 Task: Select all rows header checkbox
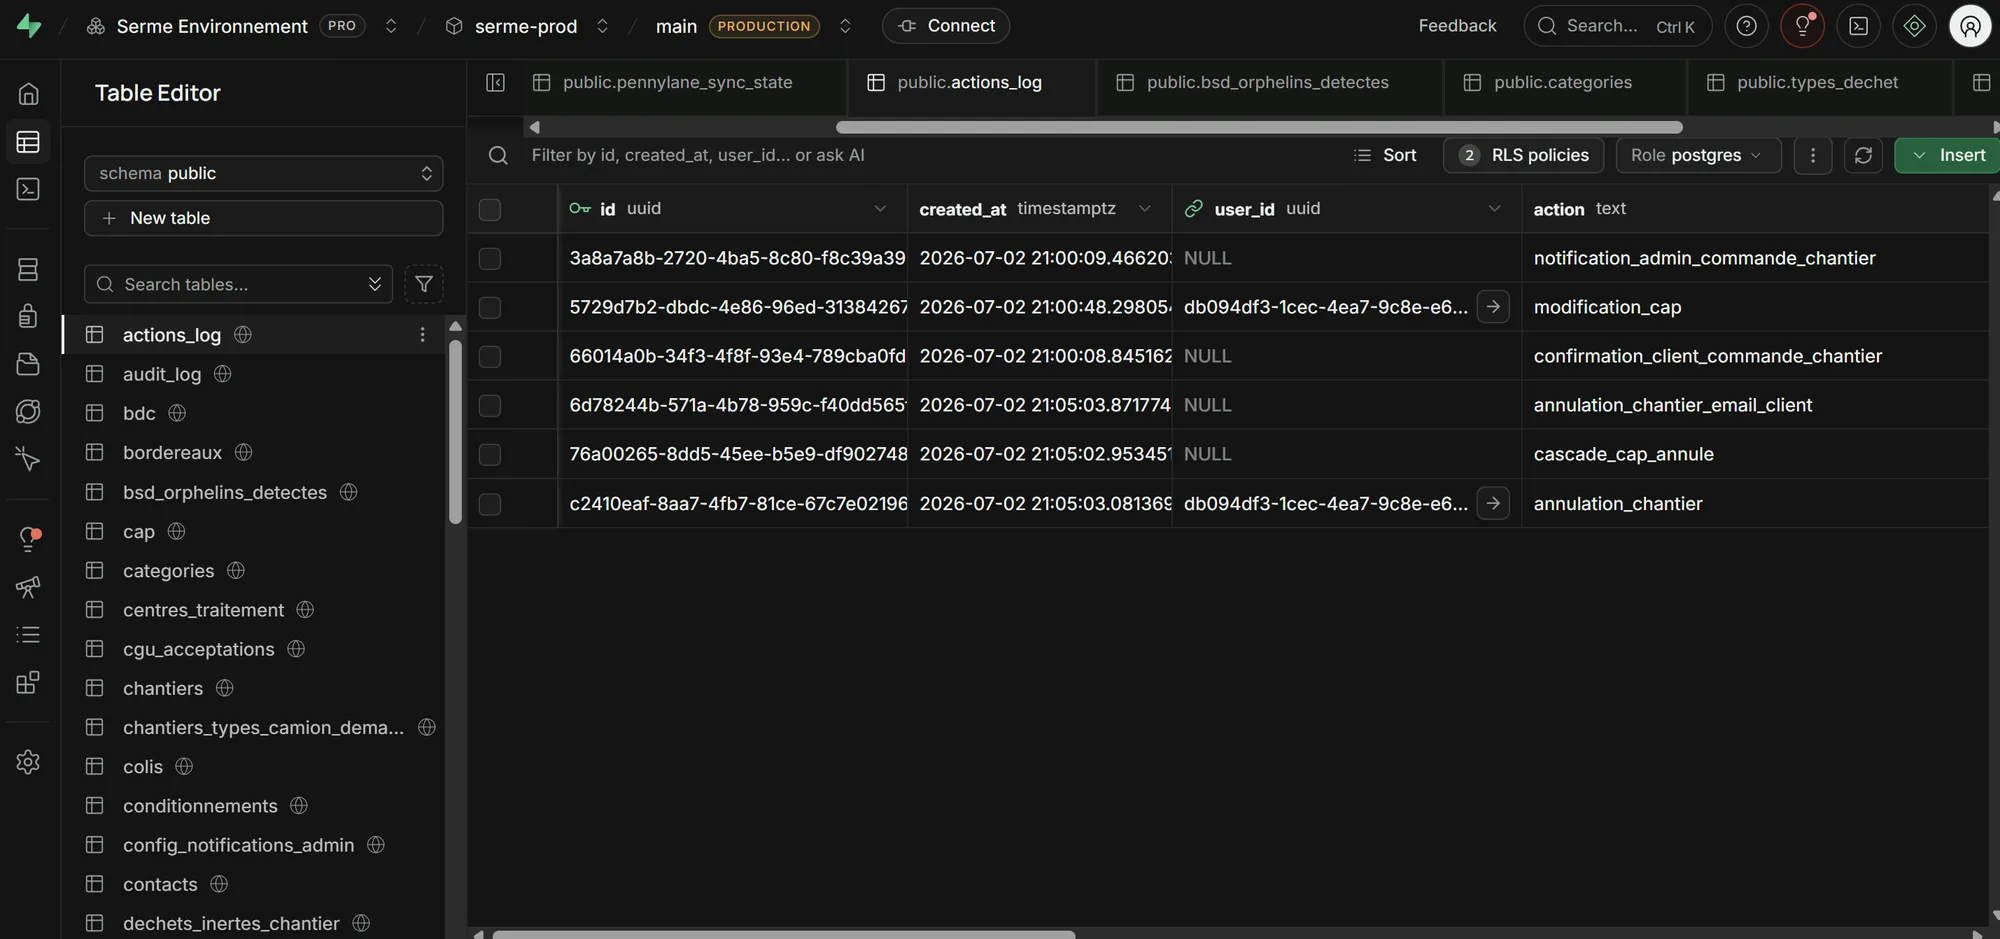[490, 210]
